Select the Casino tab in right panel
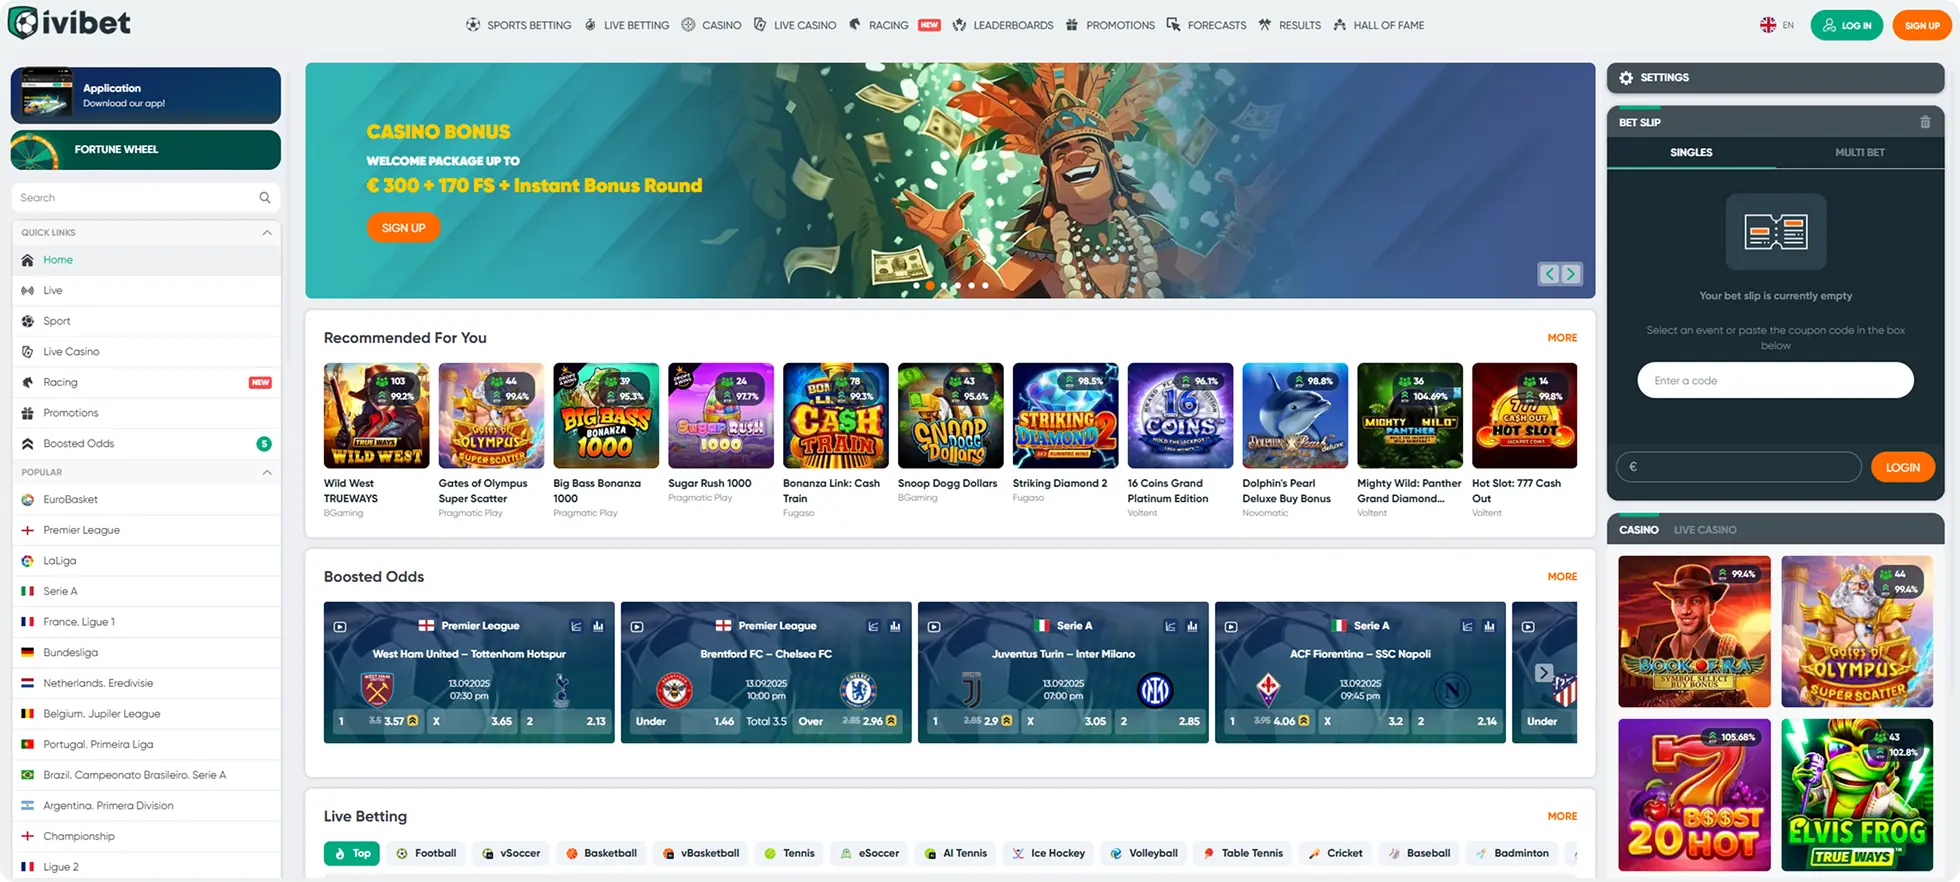This screenshot has width=1960, height=882. 1638,530
